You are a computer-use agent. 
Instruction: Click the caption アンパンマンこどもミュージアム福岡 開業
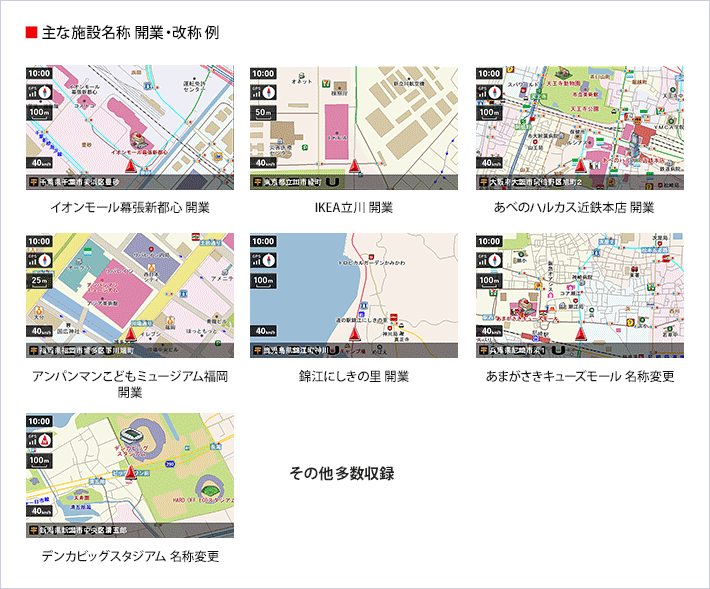tap(130, 384)
